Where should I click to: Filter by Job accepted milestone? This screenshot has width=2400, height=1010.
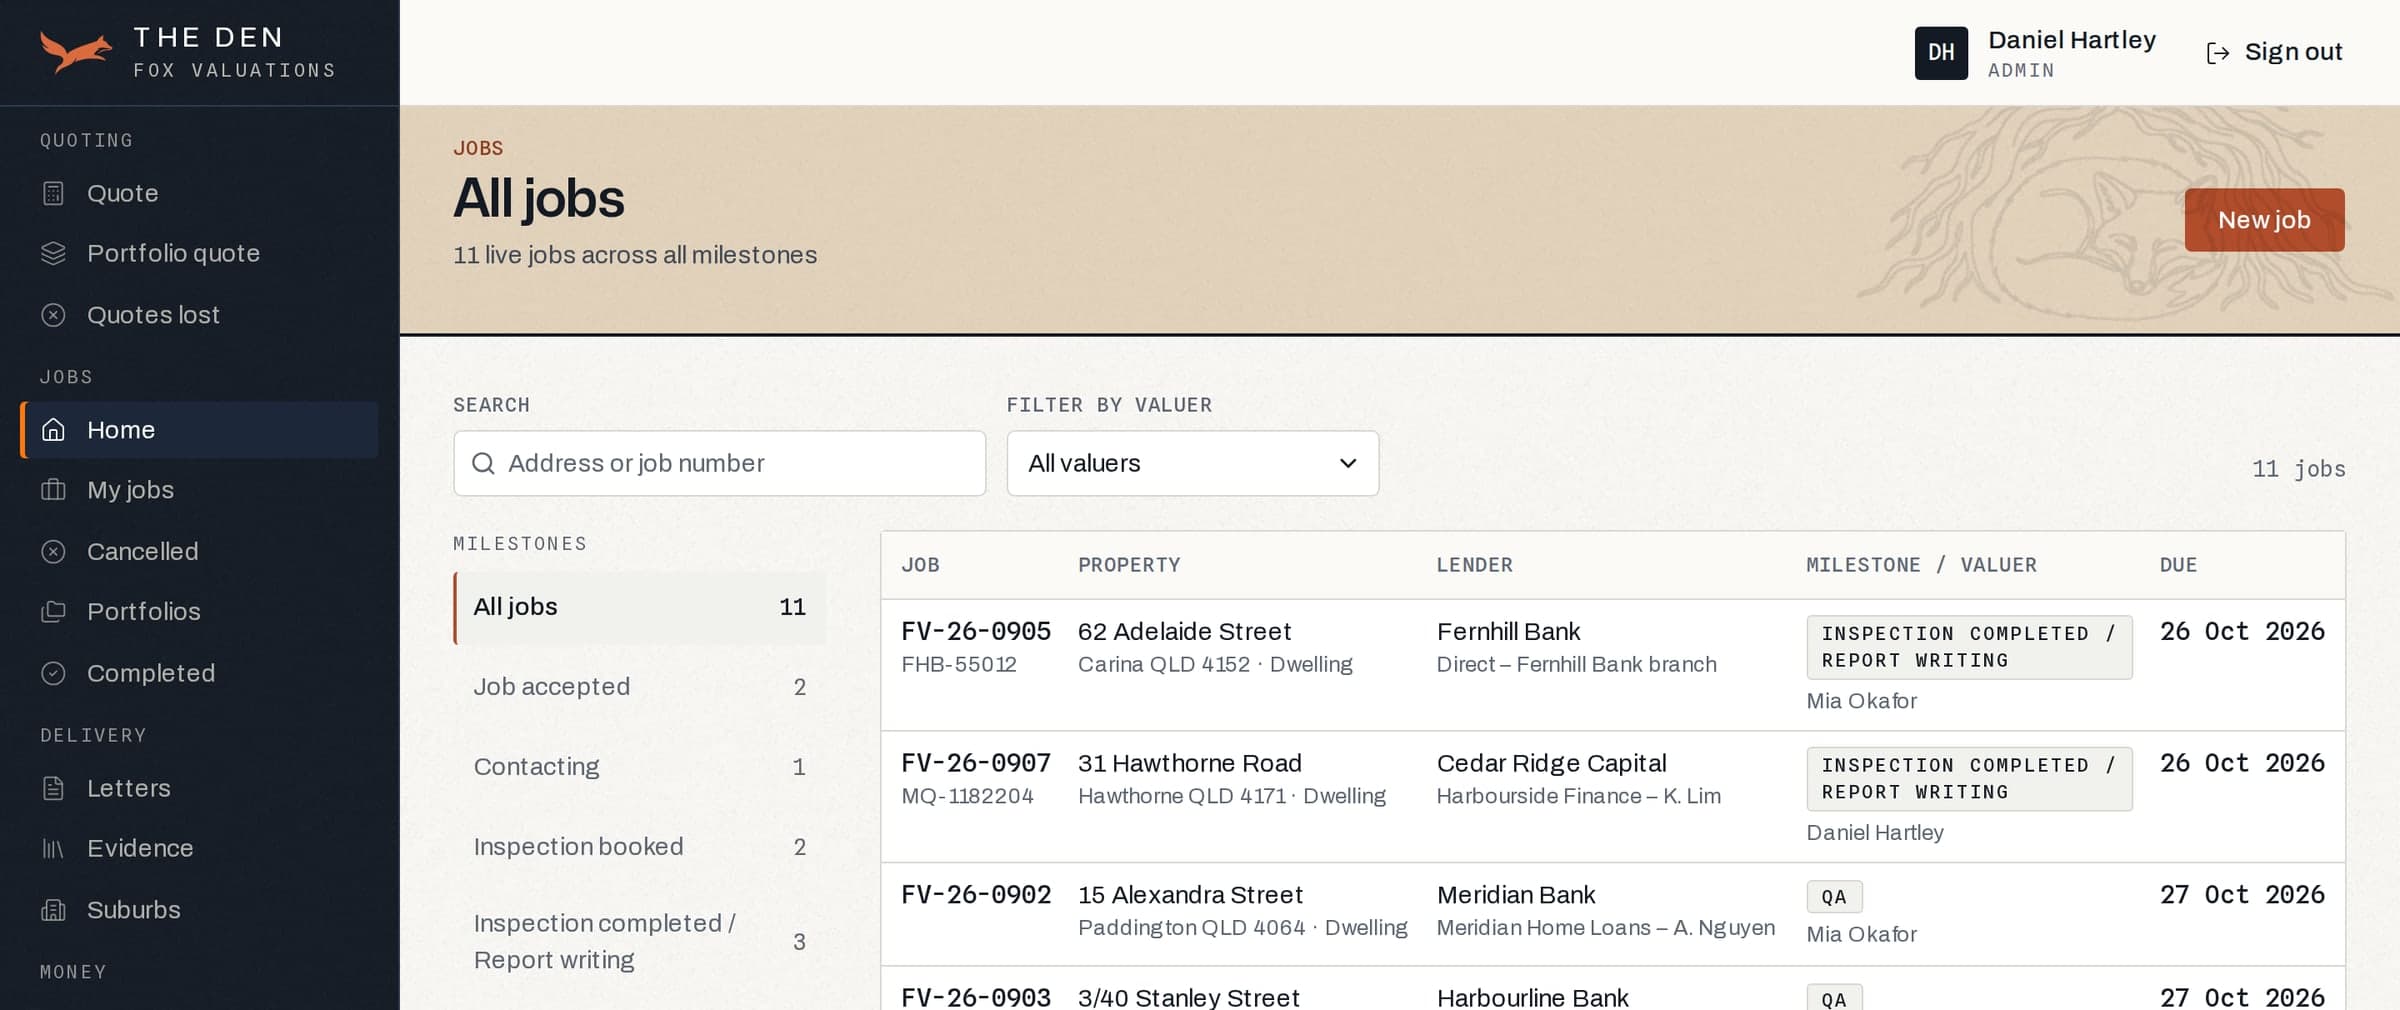pyautogui.click(x=640, y=687)
